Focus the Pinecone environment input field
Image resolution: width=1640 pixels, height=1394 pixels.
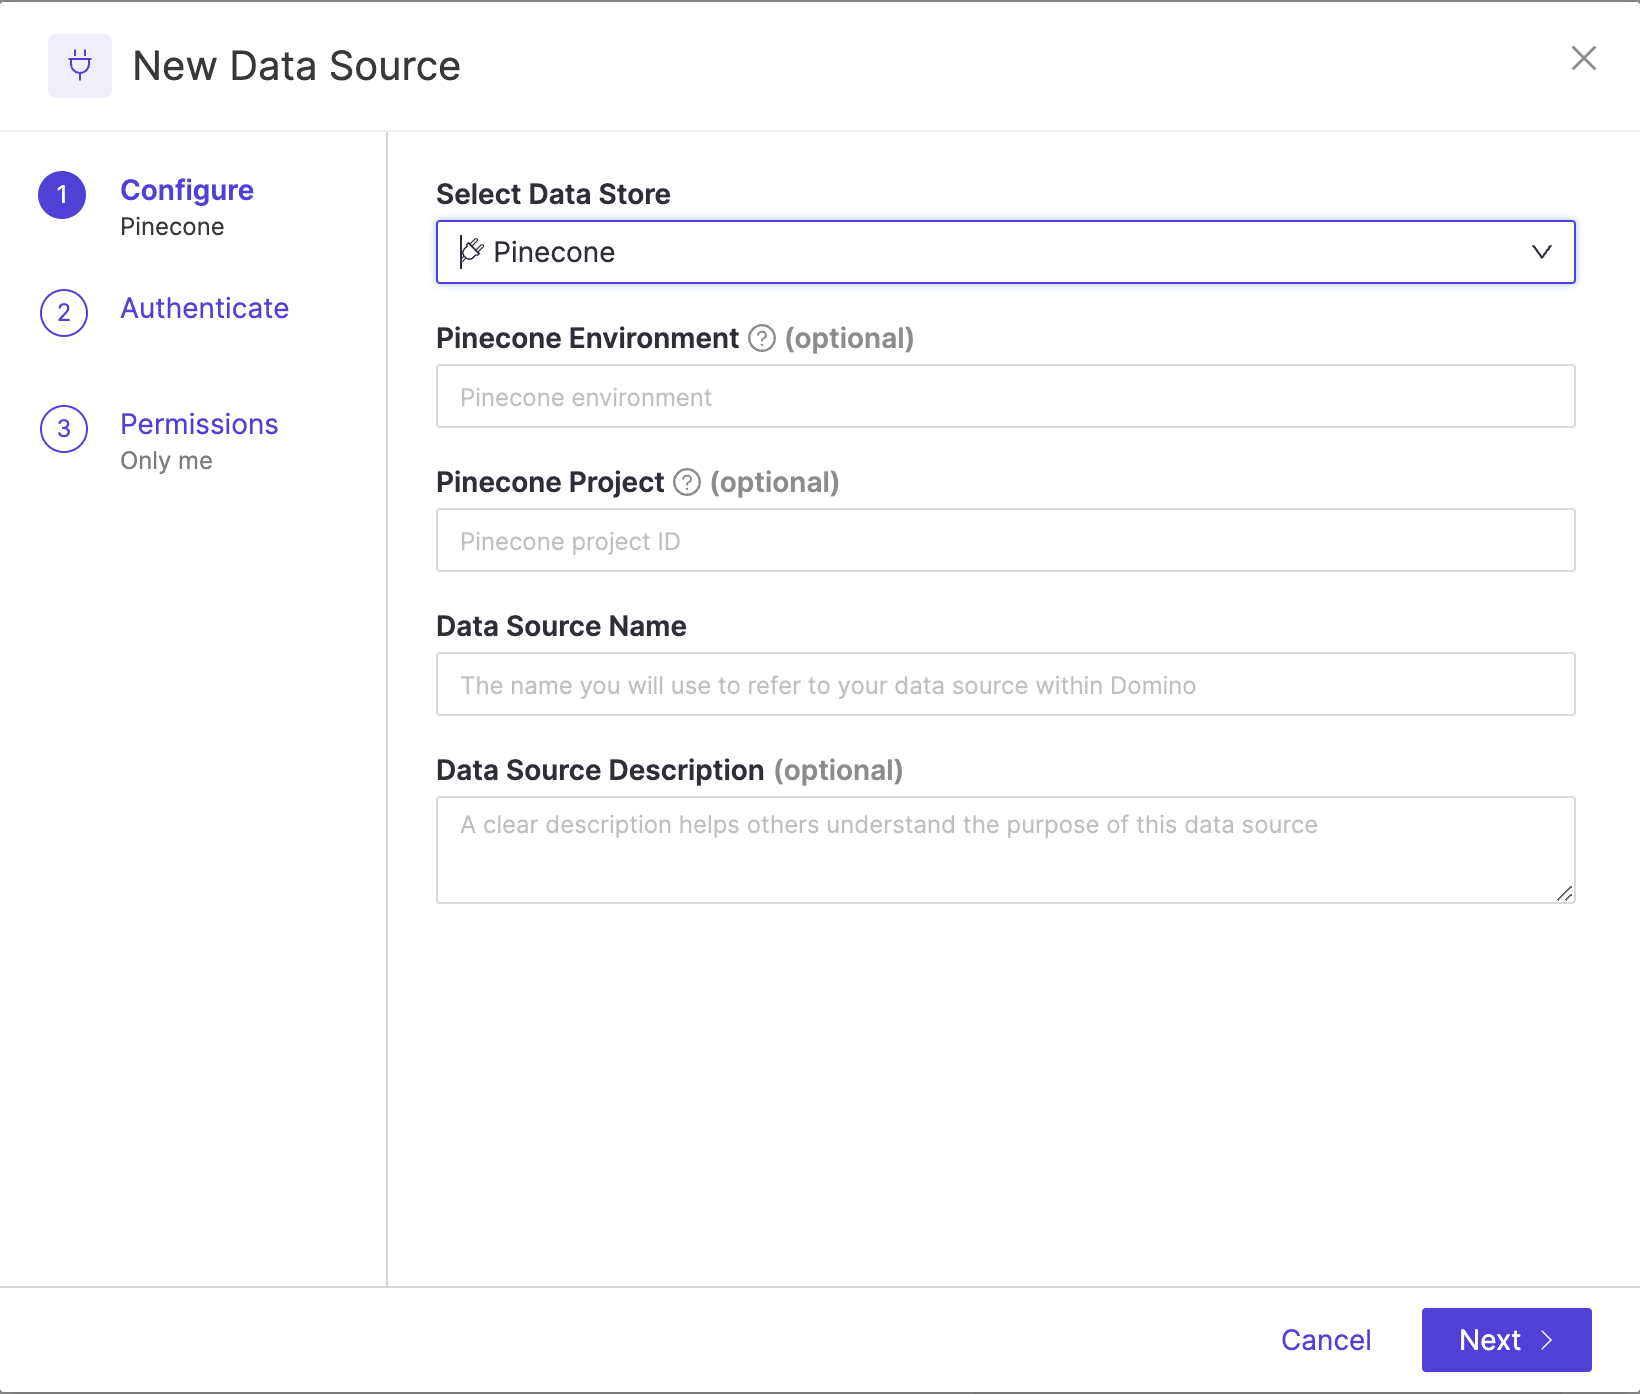click(1006, 396)
